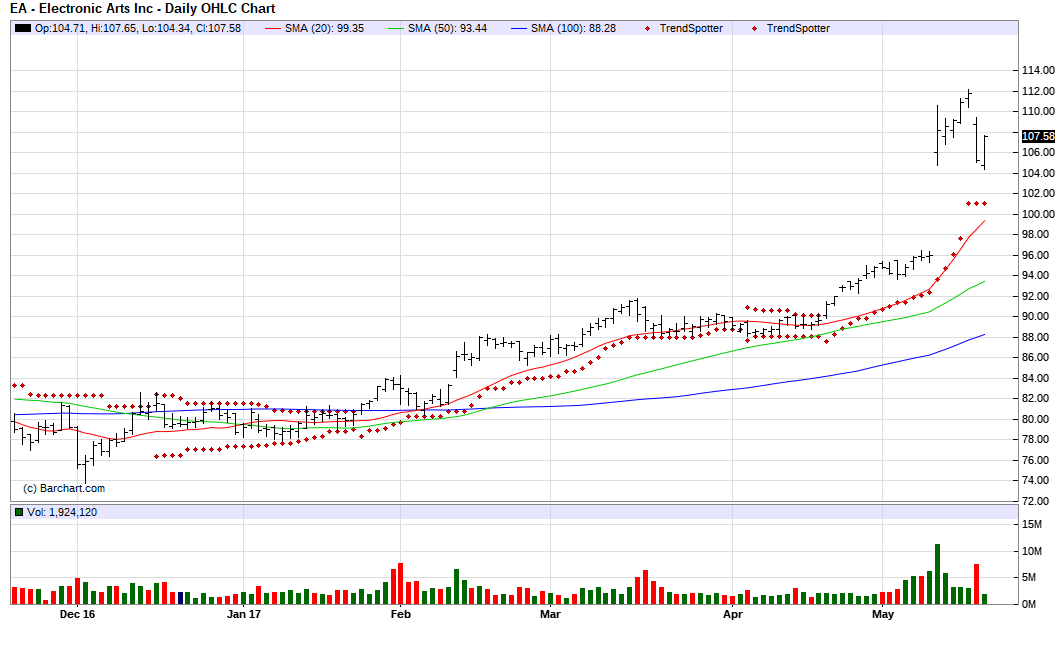The image size is (1060, 645).
Task: Click the '15M' volume axis label
Action: pyautogui.click(x=1032, y=525)
